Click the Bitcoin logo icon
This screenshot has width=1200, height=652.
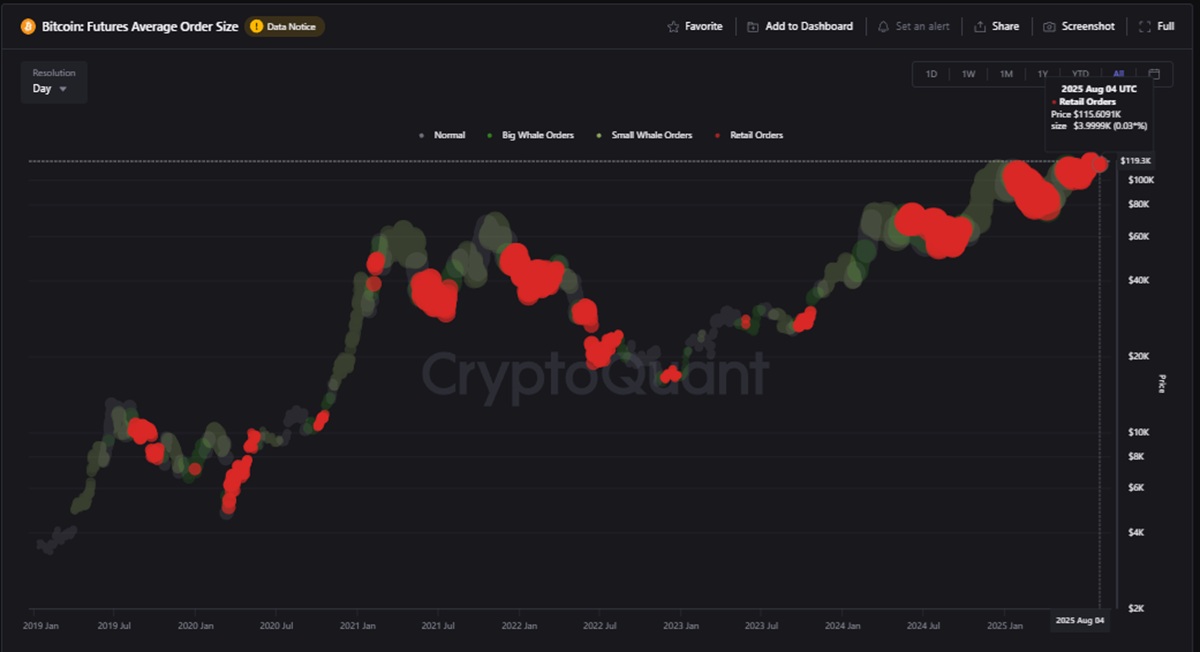(28, 26)
